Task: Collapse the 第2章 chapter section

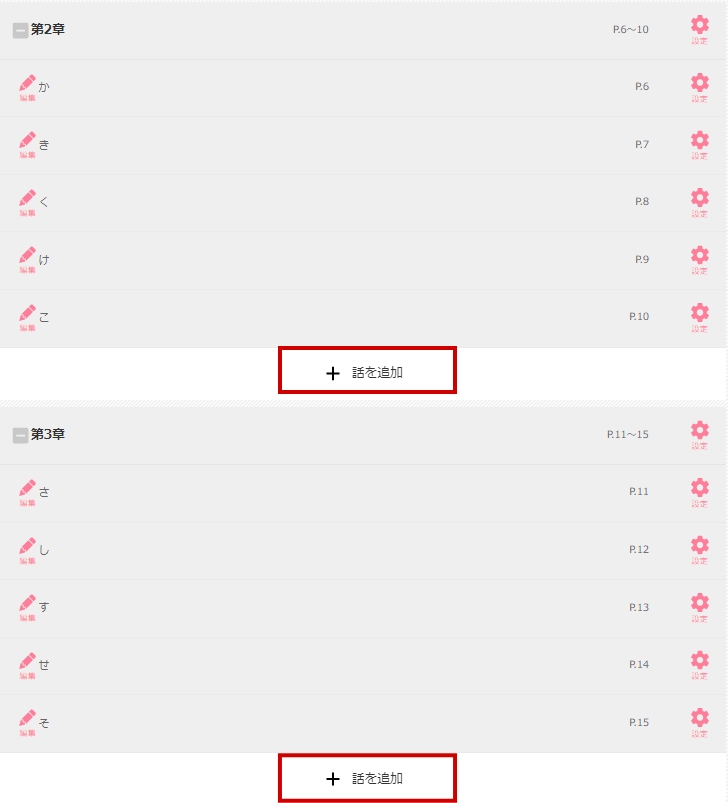Action: click(x=20, y=31)
